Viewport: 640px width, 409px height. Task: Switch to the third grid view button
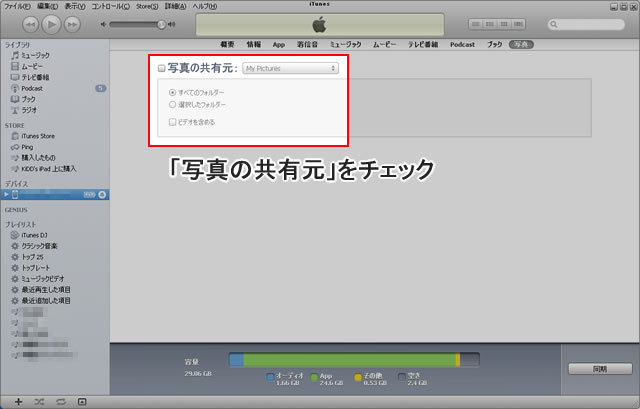[504, 24]
